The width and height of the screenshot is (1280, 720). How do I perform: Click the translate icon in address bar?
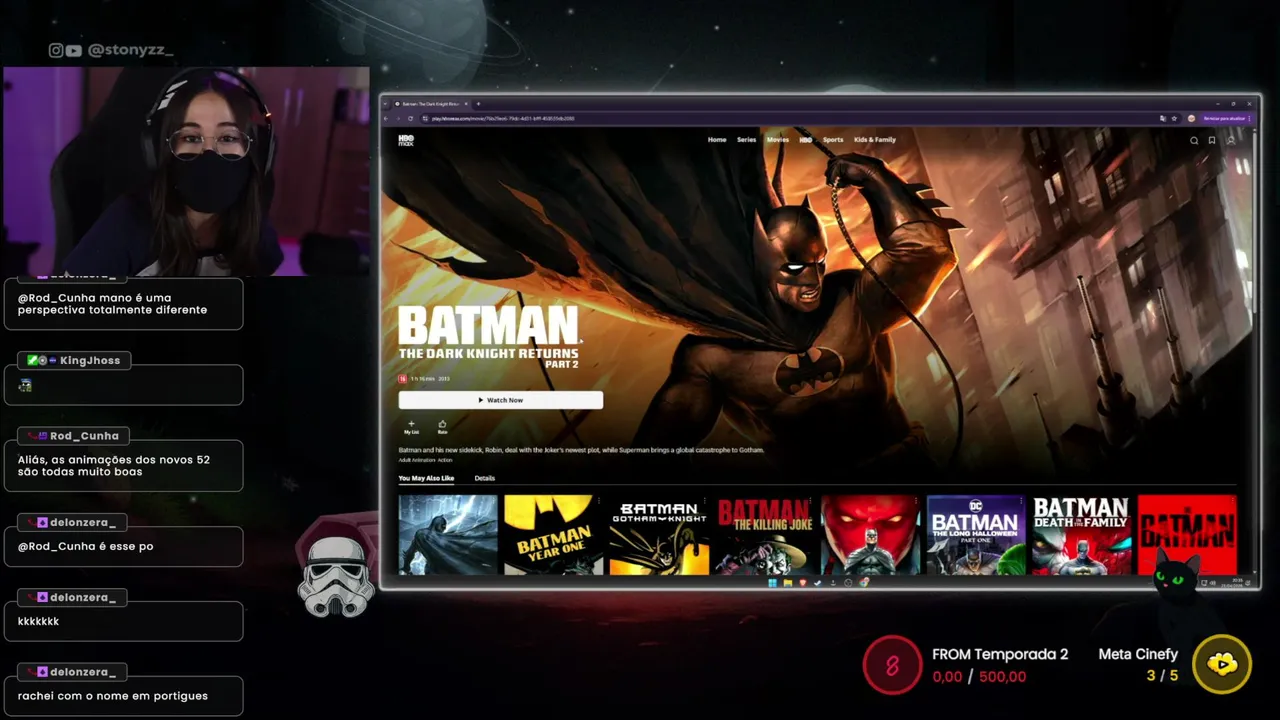1162,118
